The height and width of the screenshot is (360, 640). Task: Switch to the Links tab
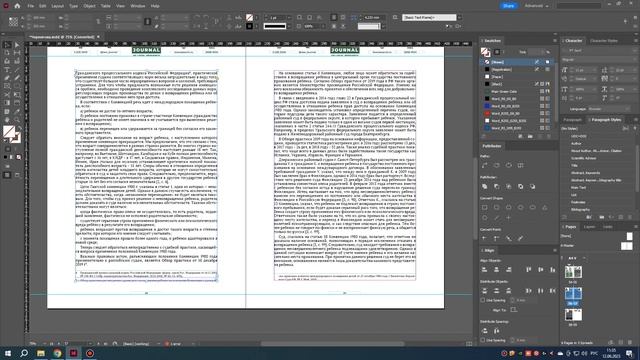[608, 227]
